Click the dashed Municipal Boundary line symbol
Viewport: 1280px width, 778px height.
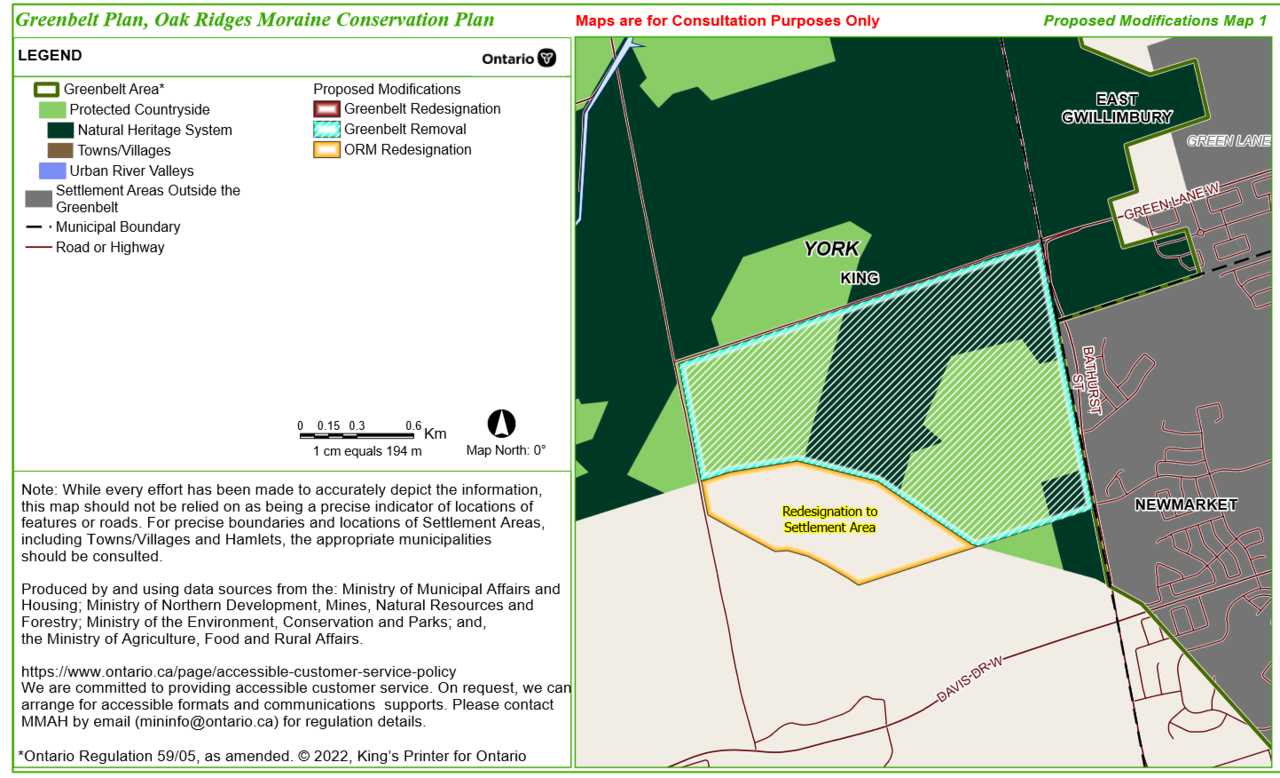(38, 227)
